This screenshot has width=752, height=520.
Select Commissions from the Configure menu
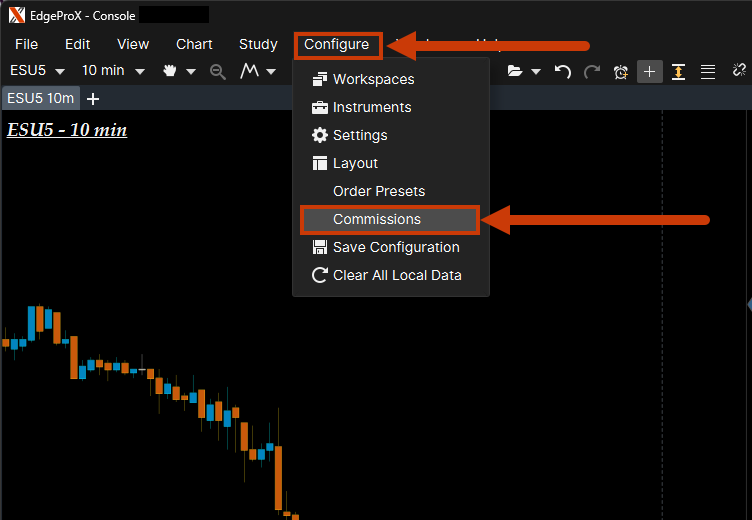[377, 219]
